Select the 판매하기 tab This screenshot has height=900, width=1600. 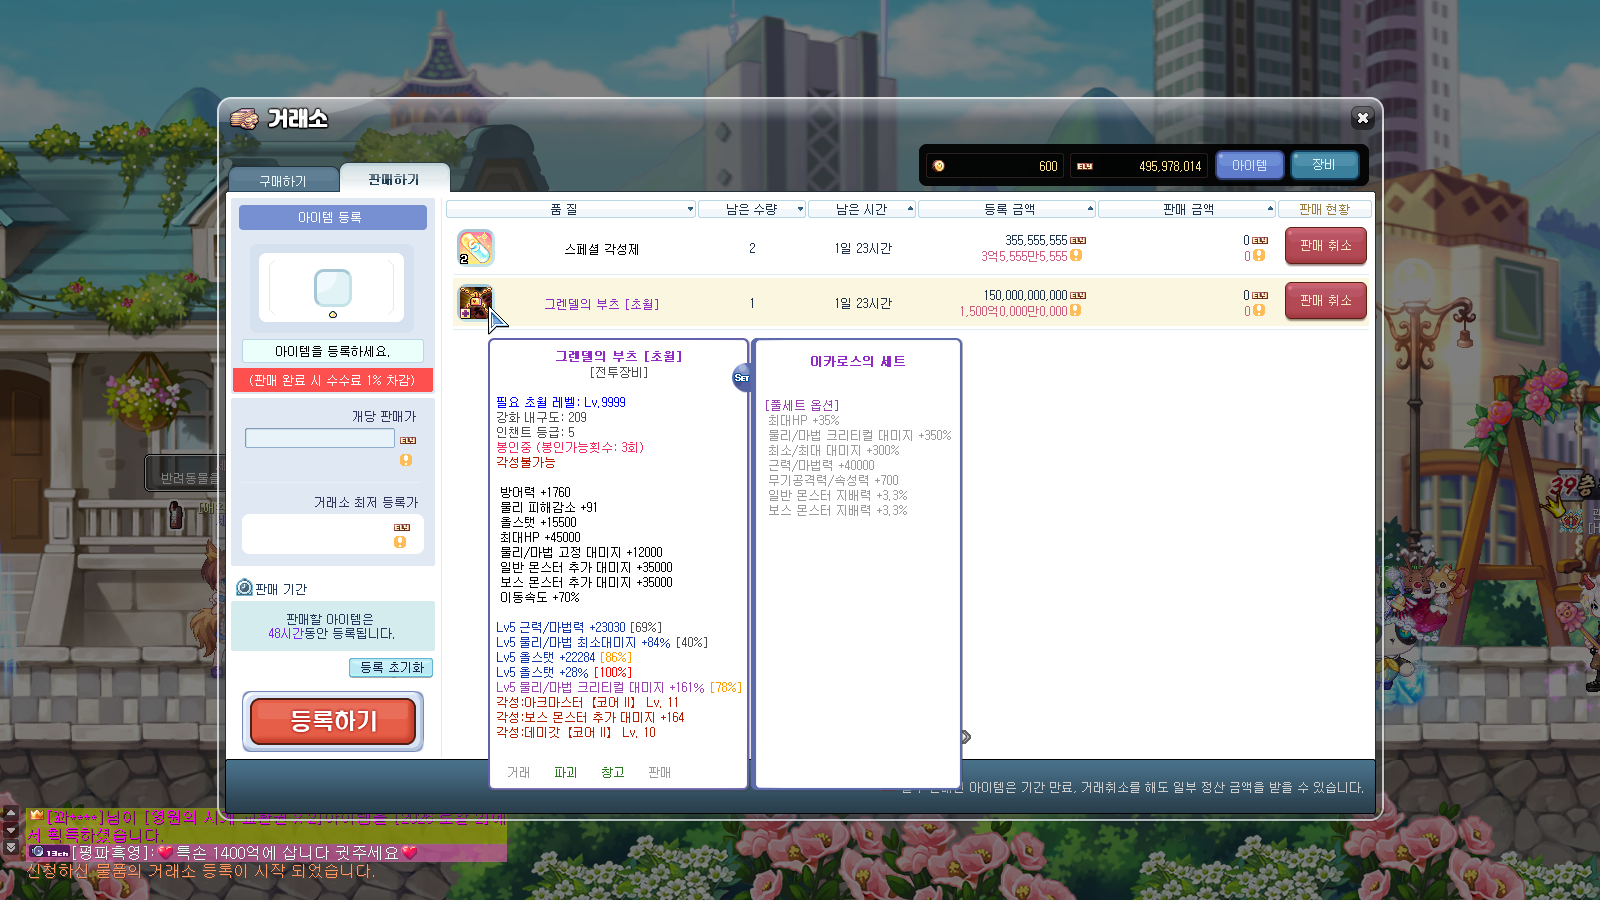pos(394,180)
